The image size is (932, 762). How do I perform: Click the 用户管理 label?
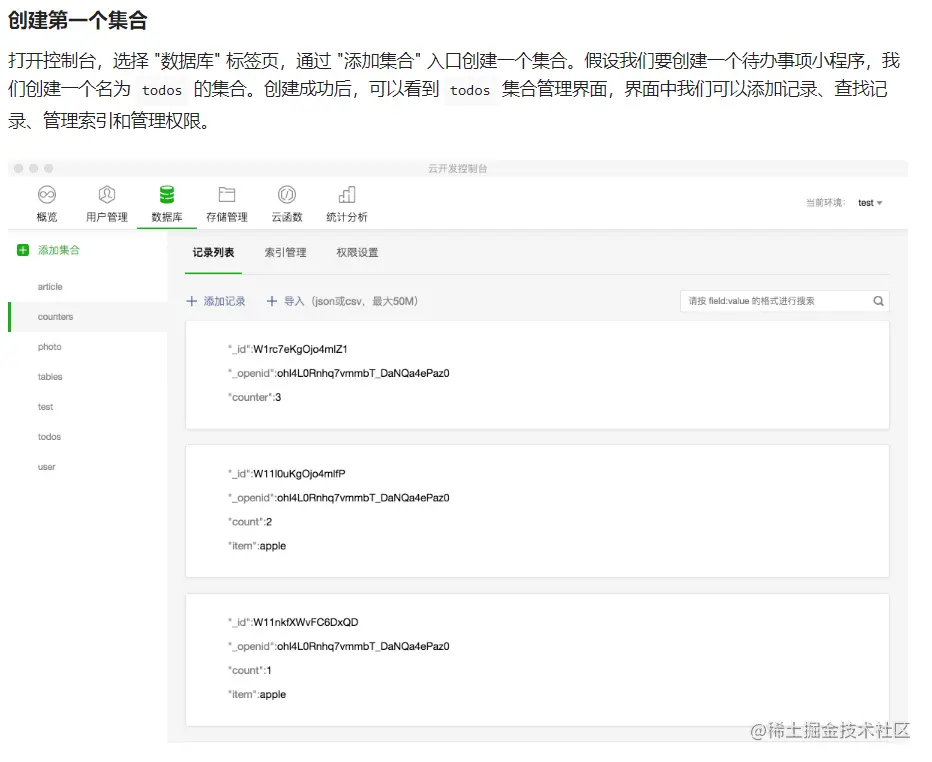point(107,217)
